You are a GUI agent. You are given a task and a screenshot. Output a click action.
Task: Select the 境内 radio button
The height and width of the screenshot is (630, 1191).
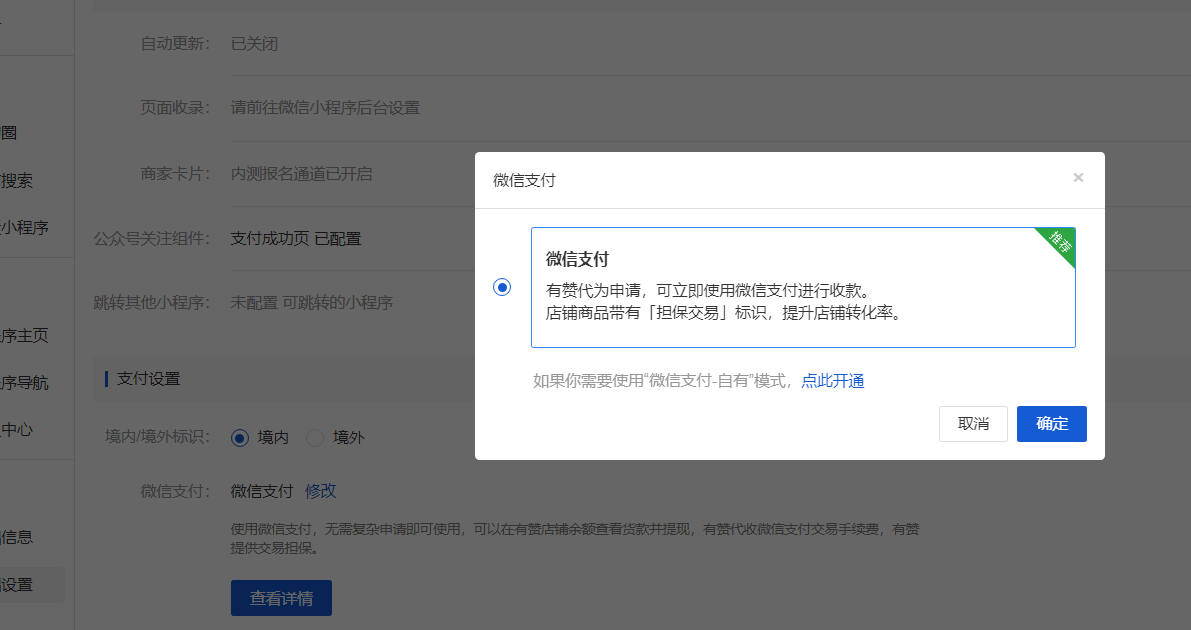(240, 438)
